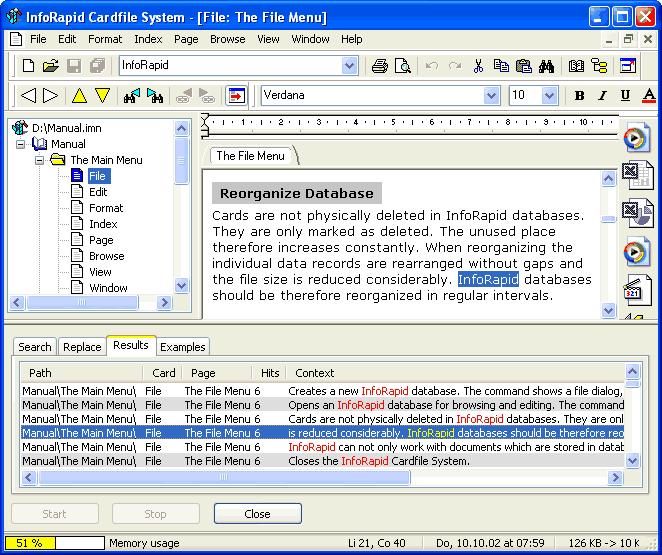The image size is (662, 555).
Task: Collapse the Manual tree node
Action: [x=20, y=144]
